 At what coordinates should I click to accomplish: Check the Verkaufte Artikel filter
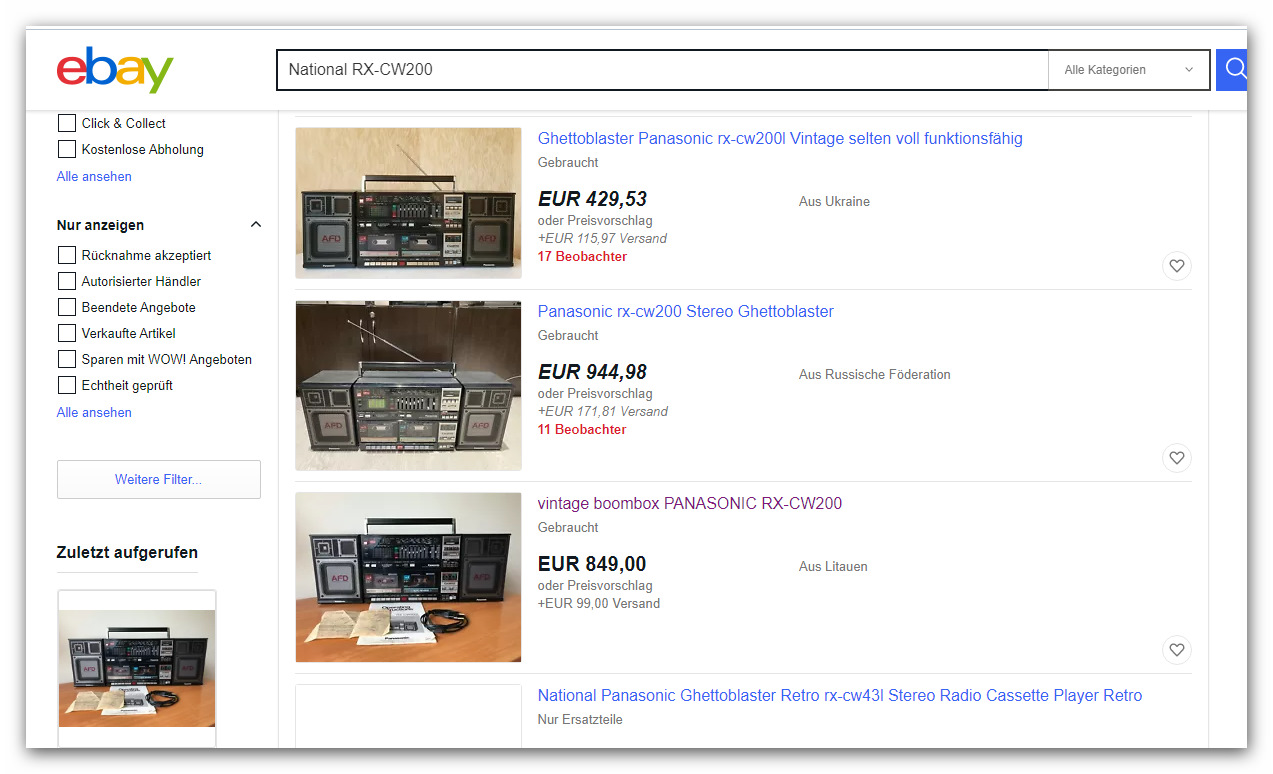67,333
